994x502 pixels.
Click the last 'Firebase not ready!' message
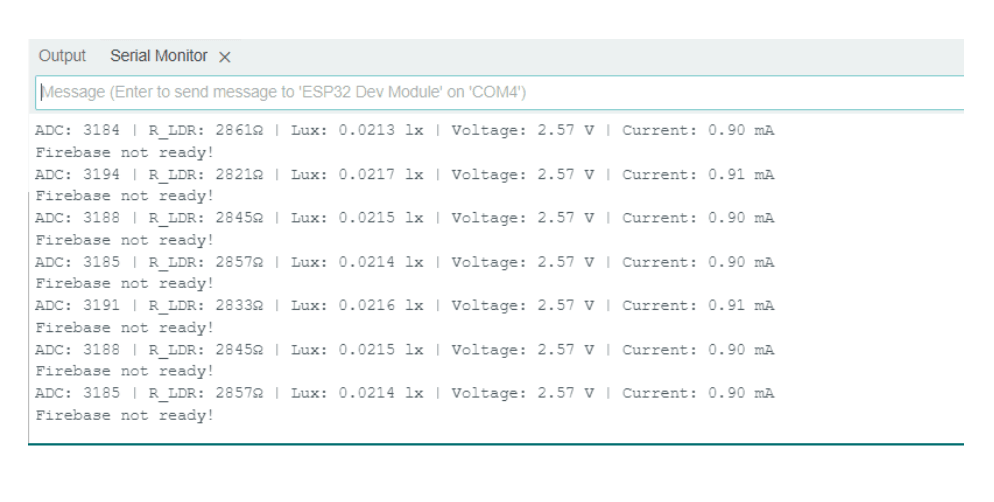coord(125,415)
